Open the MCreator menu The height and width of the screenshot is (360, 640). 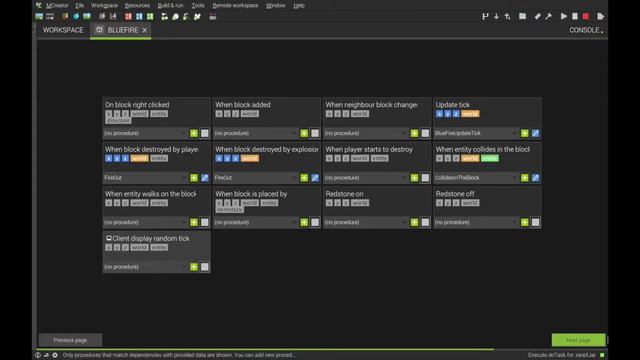[x=57, y=5]
